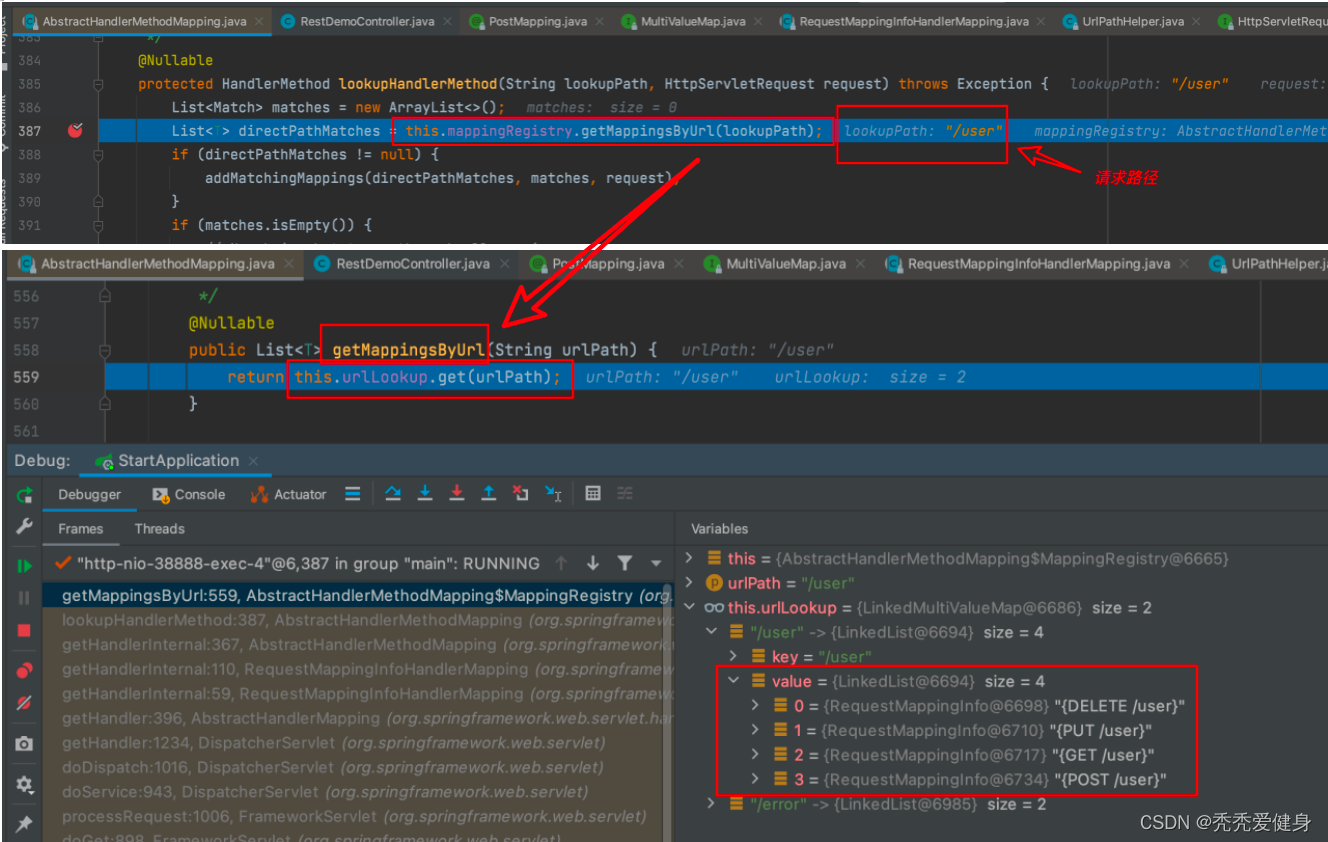The image size is (1328, 842).
Task: Open the View Breakpoints icon
Action: (x=25, y=671)
